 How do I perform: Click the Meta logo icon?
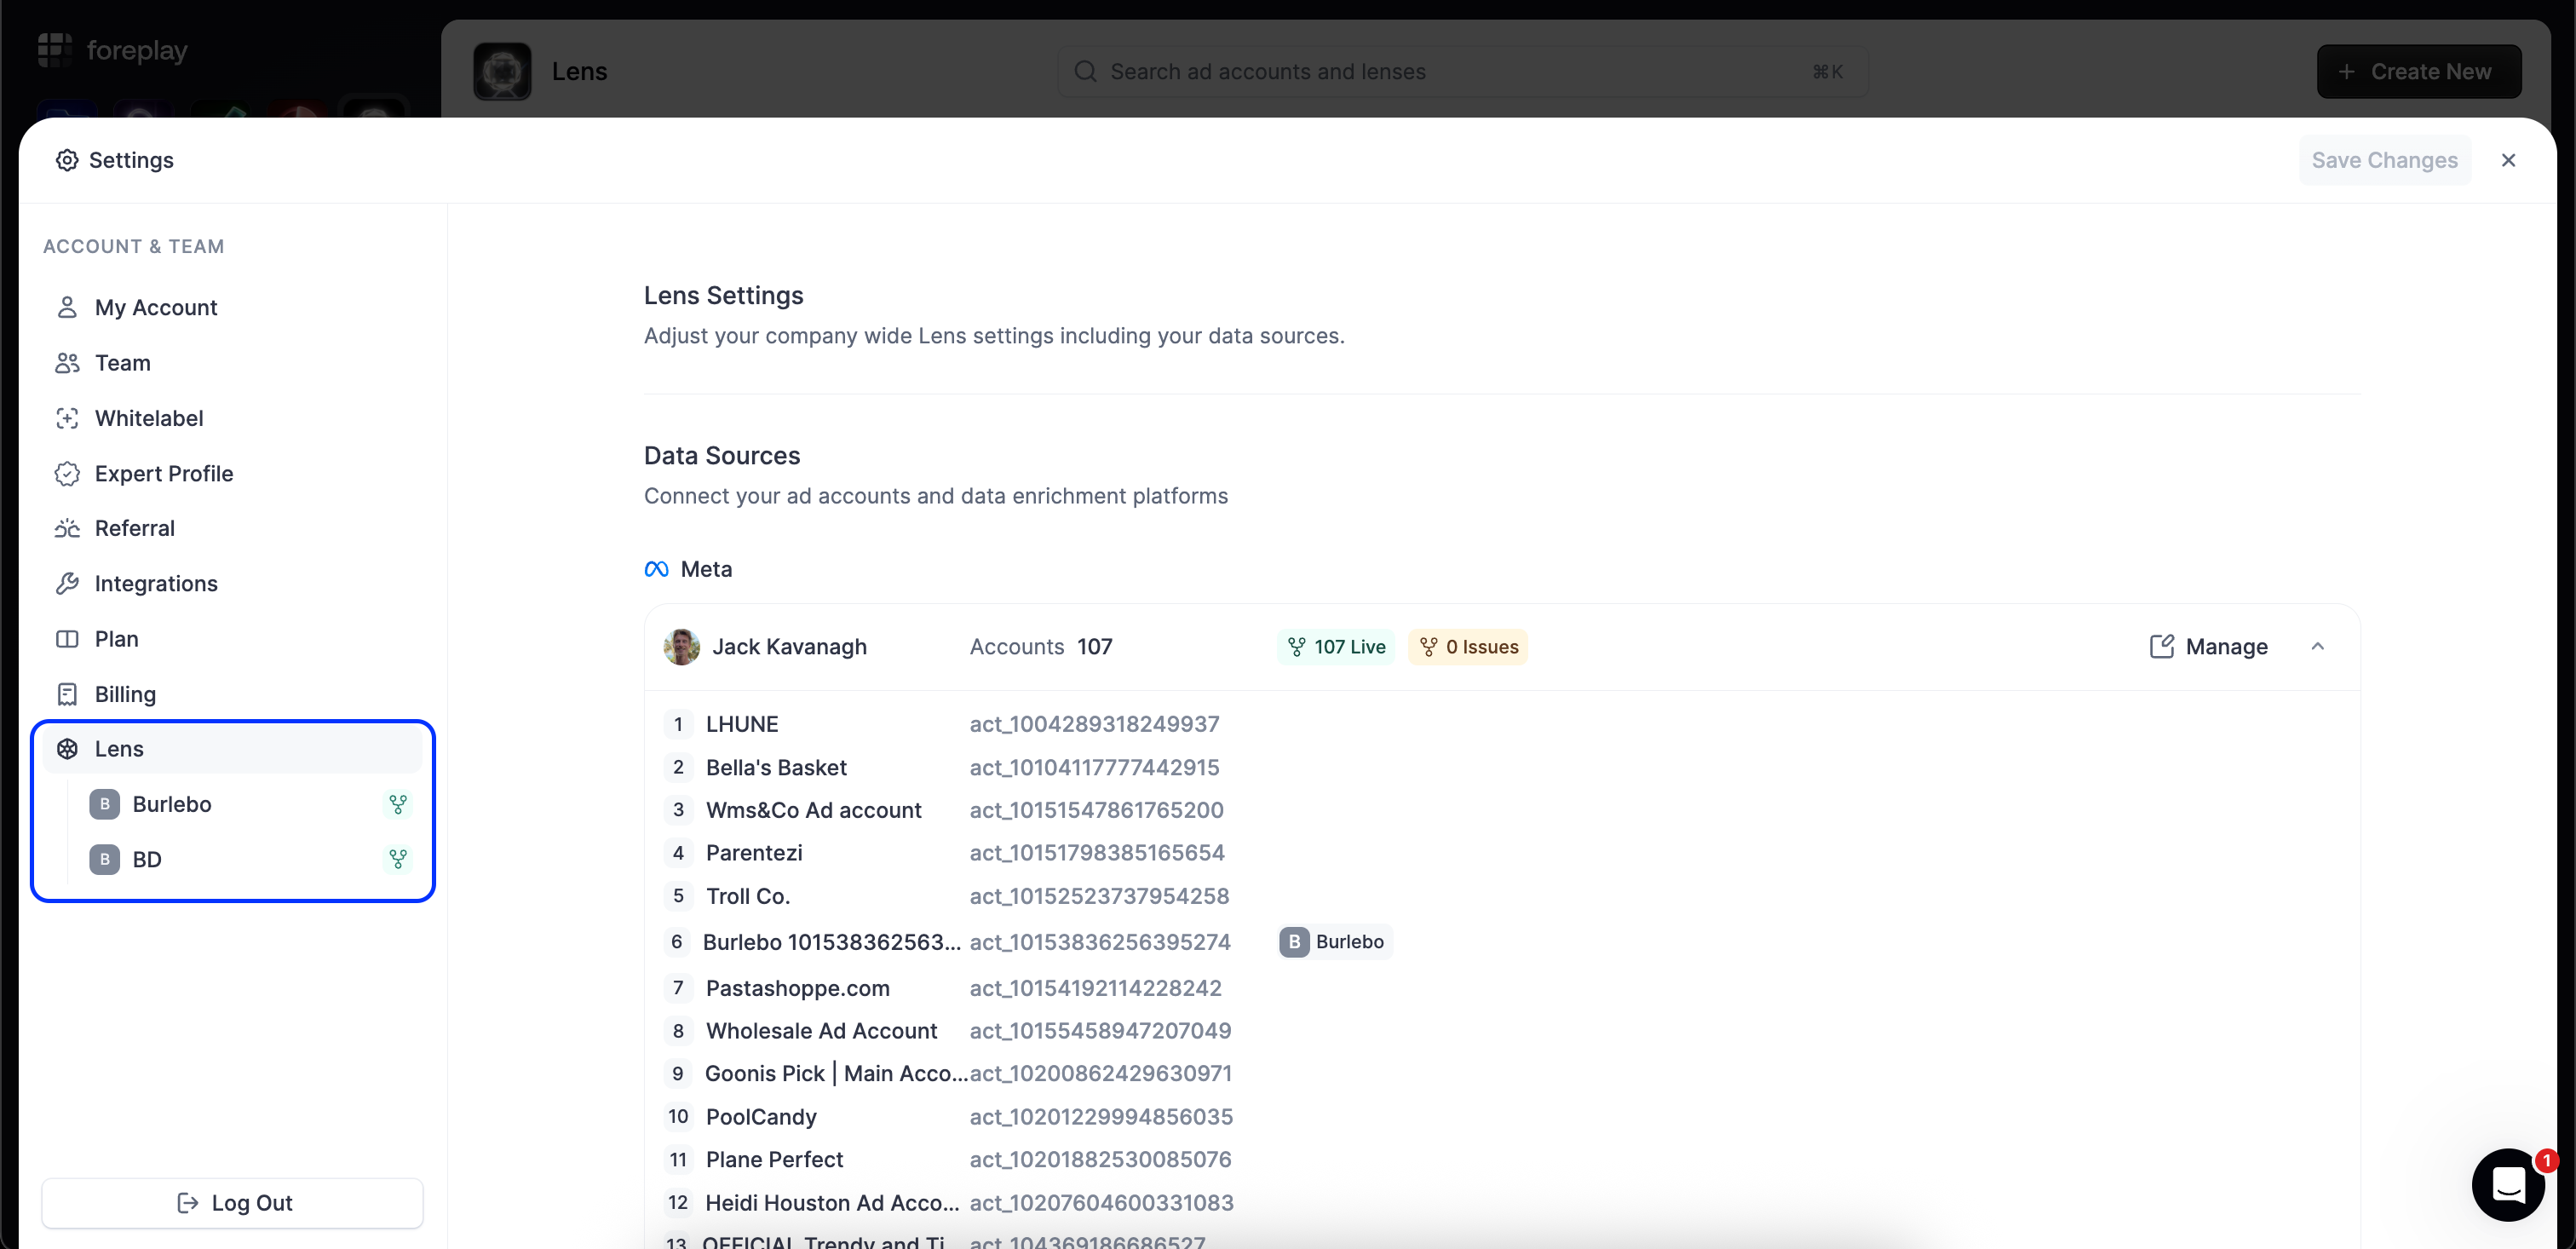click(x=656, y=569)
